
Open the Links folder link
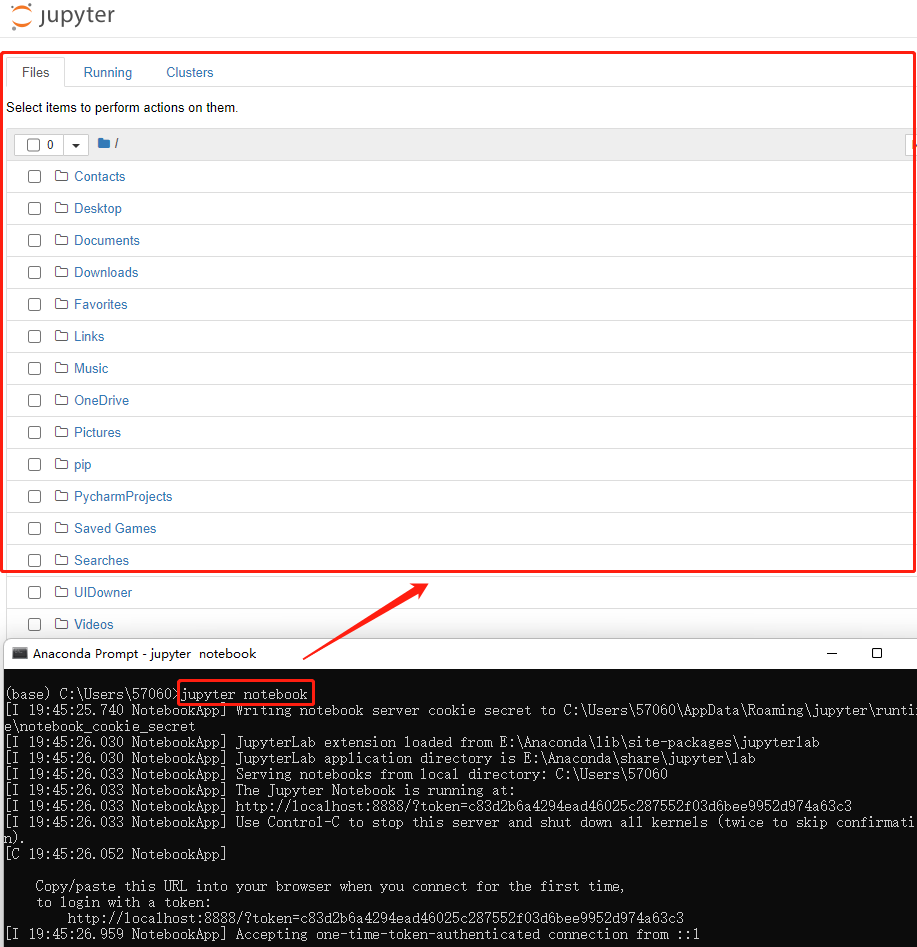(89, 336)
